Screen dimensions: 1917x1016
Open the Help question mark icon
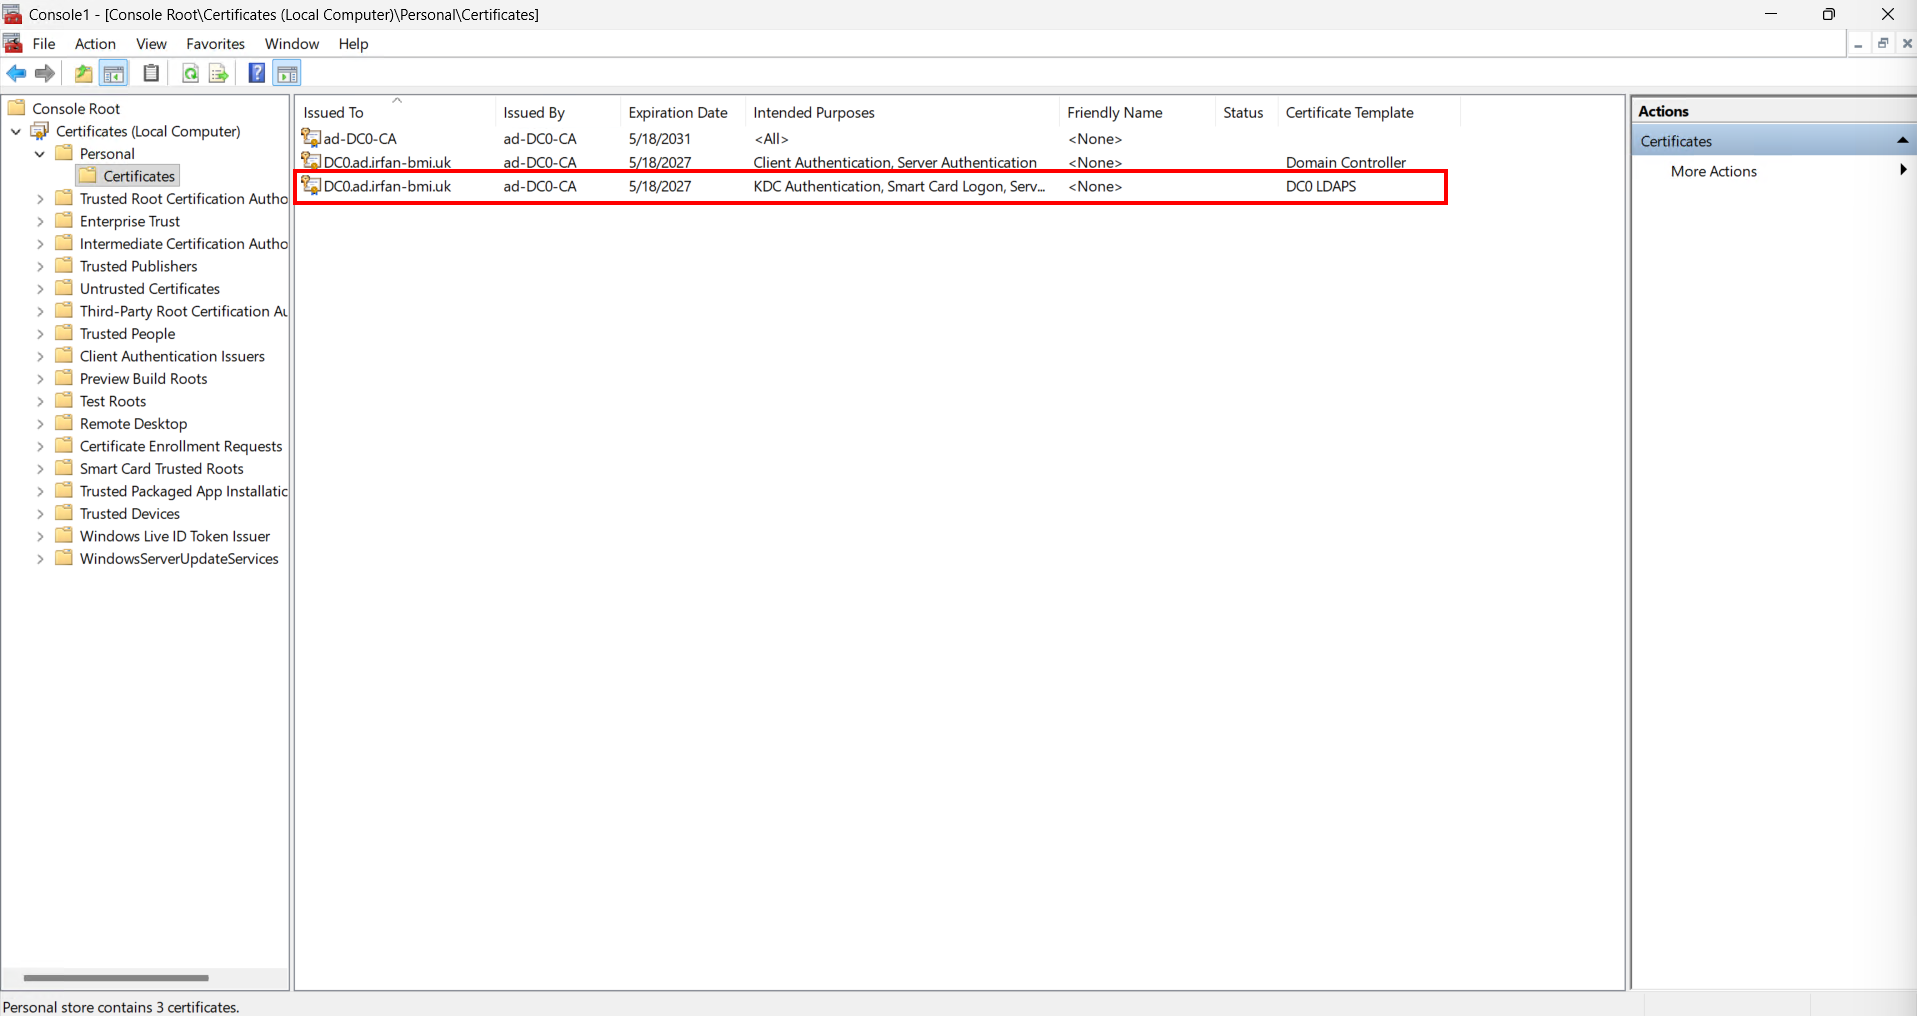pyautogui.click(x=256, y=73)
